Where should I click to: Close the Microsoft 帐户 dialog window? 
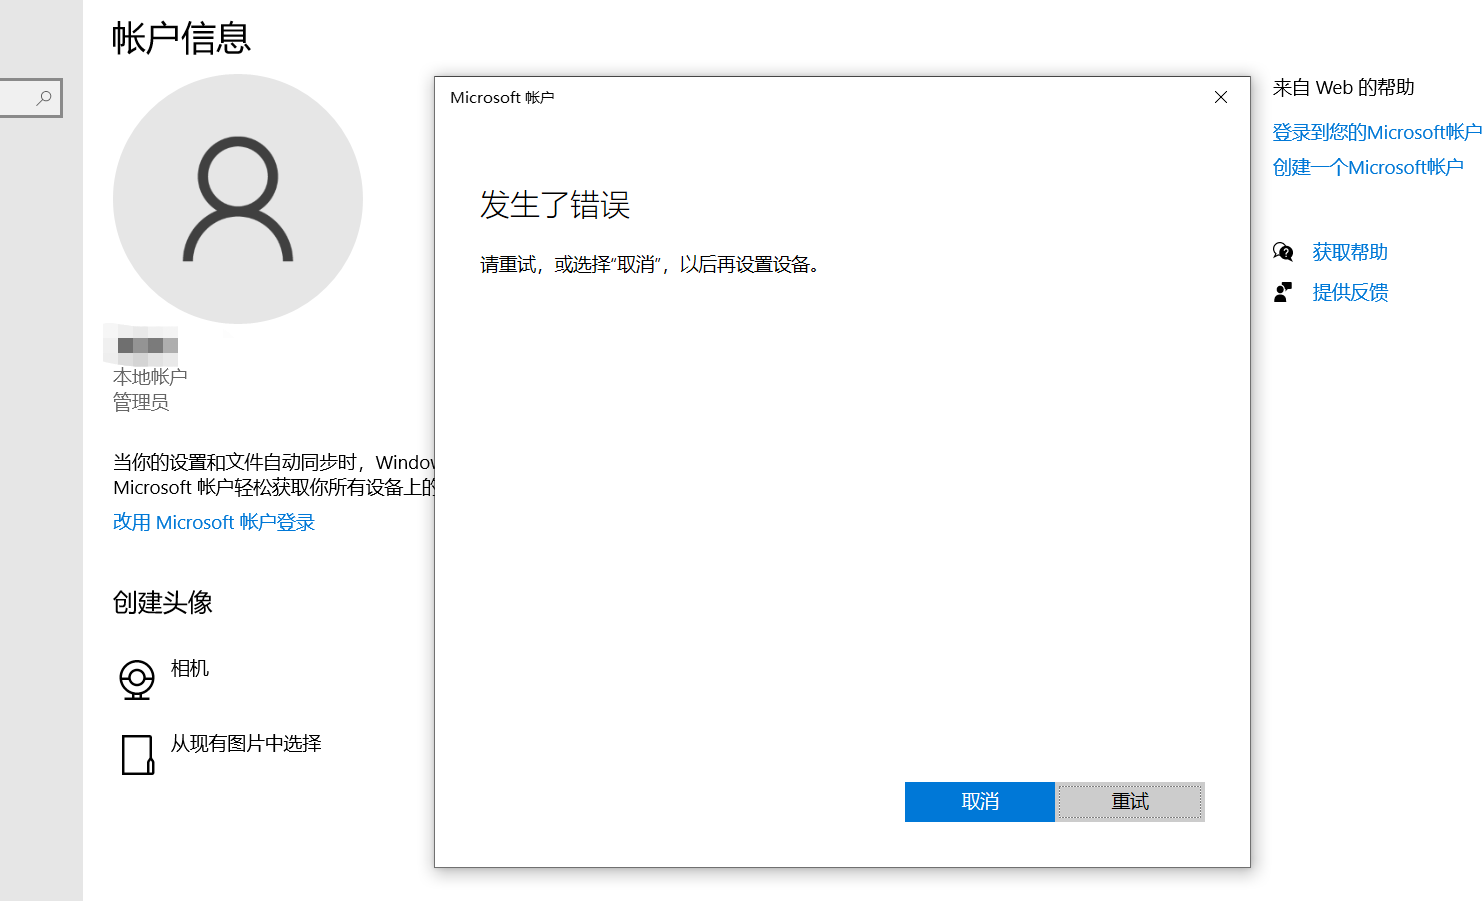click(1221, 97)
